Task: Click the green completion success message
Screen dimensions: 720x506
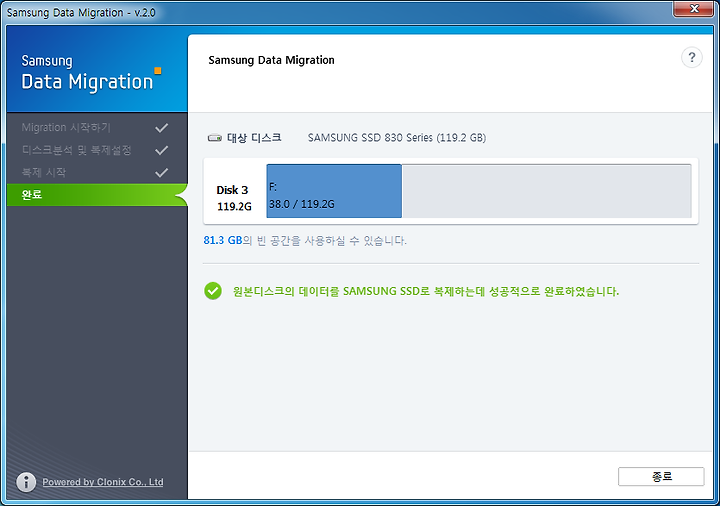Action: (426, 291)
